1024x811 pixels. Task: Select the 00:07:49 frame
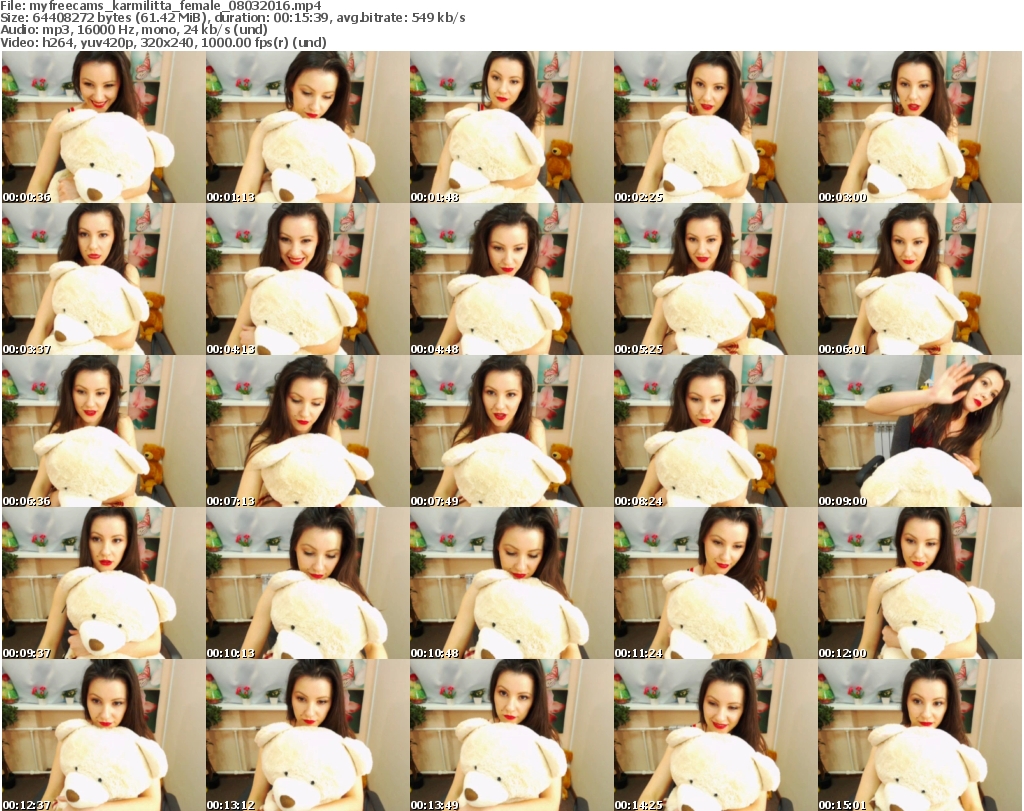[510, 431]
